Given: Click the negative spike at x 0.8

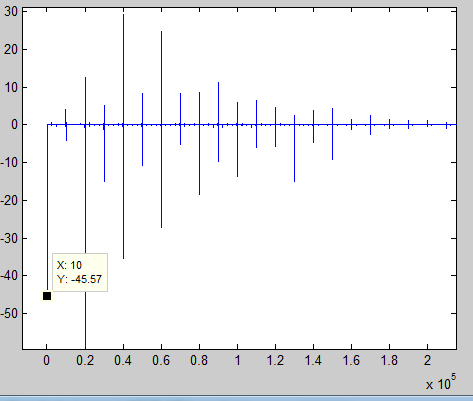Looking at the screenshot, I should (x=199, y=160).
